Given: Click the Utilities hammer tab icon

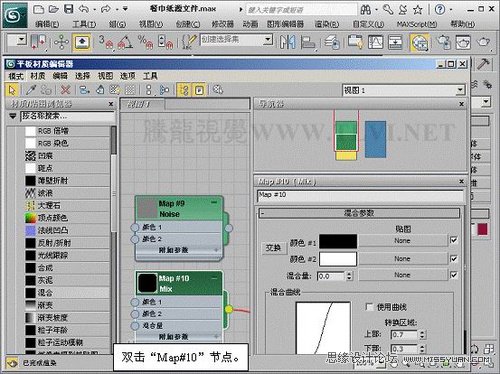Looking at the screenshot, I should click(x=483, y=64).
